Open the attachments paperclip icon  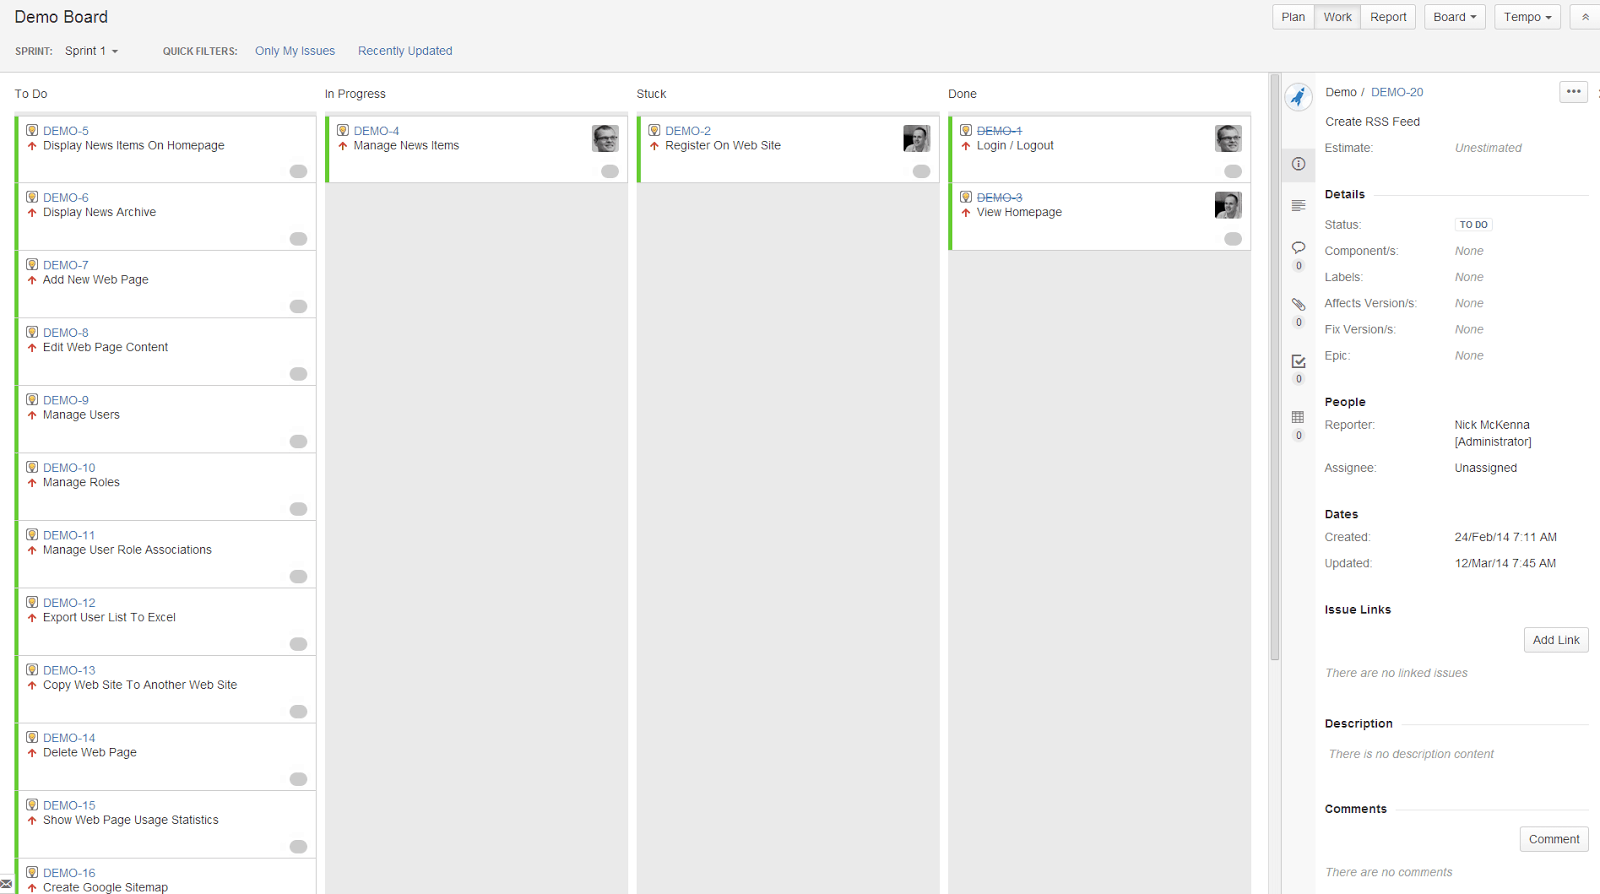pyautogui.click(x=1298, y=305)
